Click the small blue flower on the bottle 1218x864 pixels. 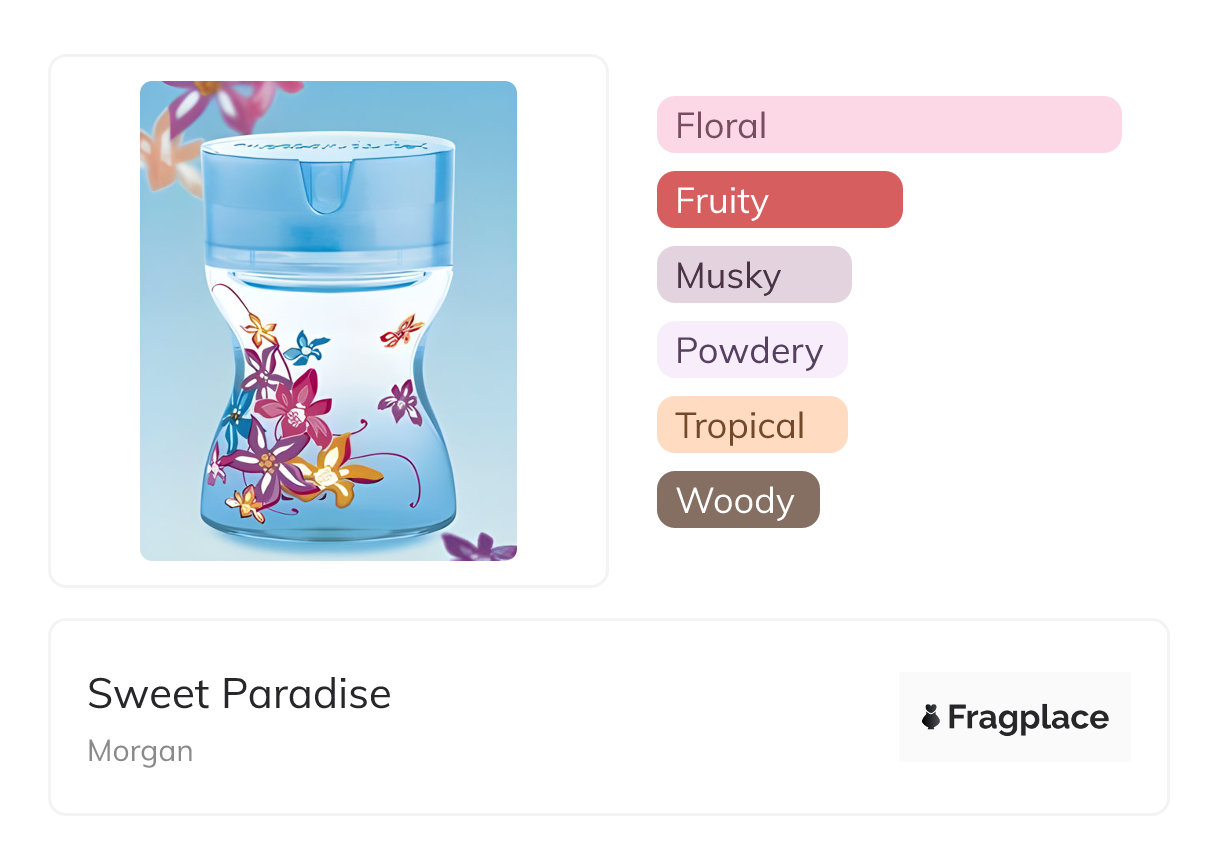[305, 349]
